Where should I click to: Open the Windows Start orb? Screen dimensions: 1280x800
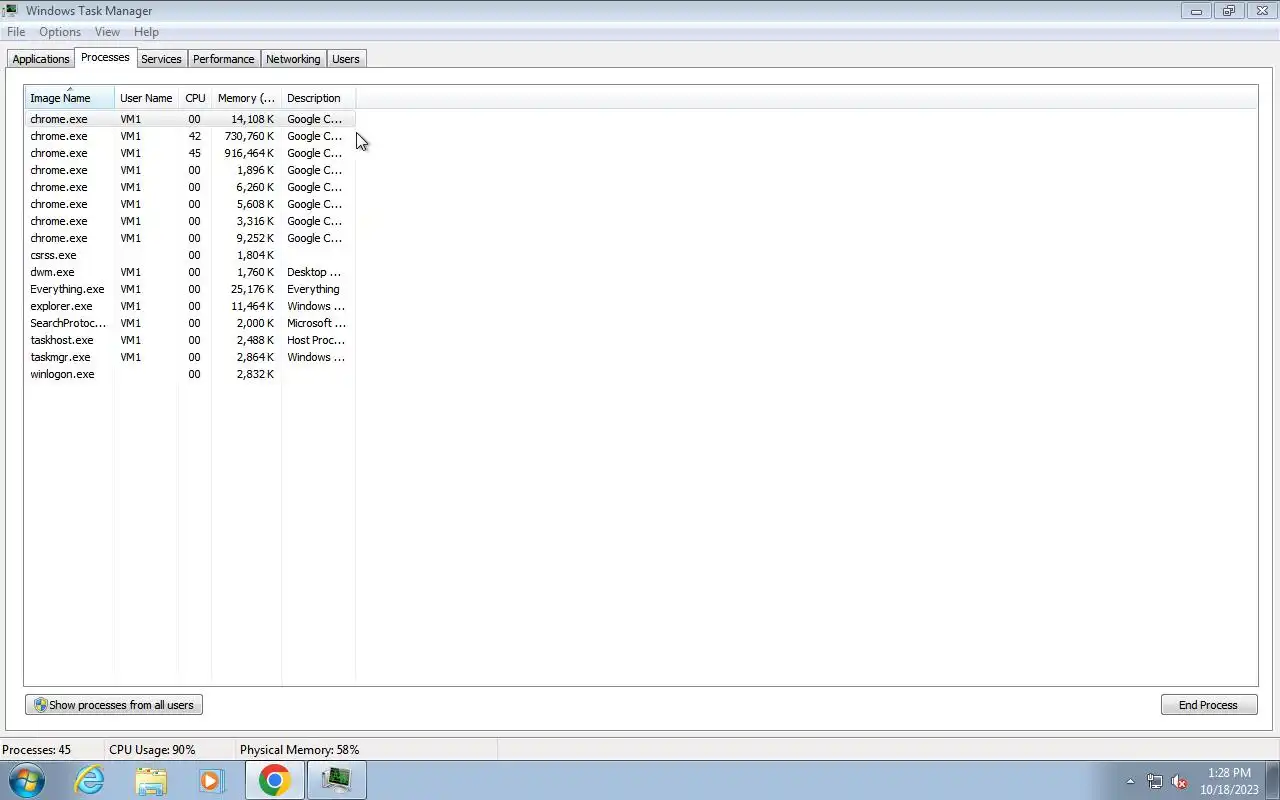[27, 780]
